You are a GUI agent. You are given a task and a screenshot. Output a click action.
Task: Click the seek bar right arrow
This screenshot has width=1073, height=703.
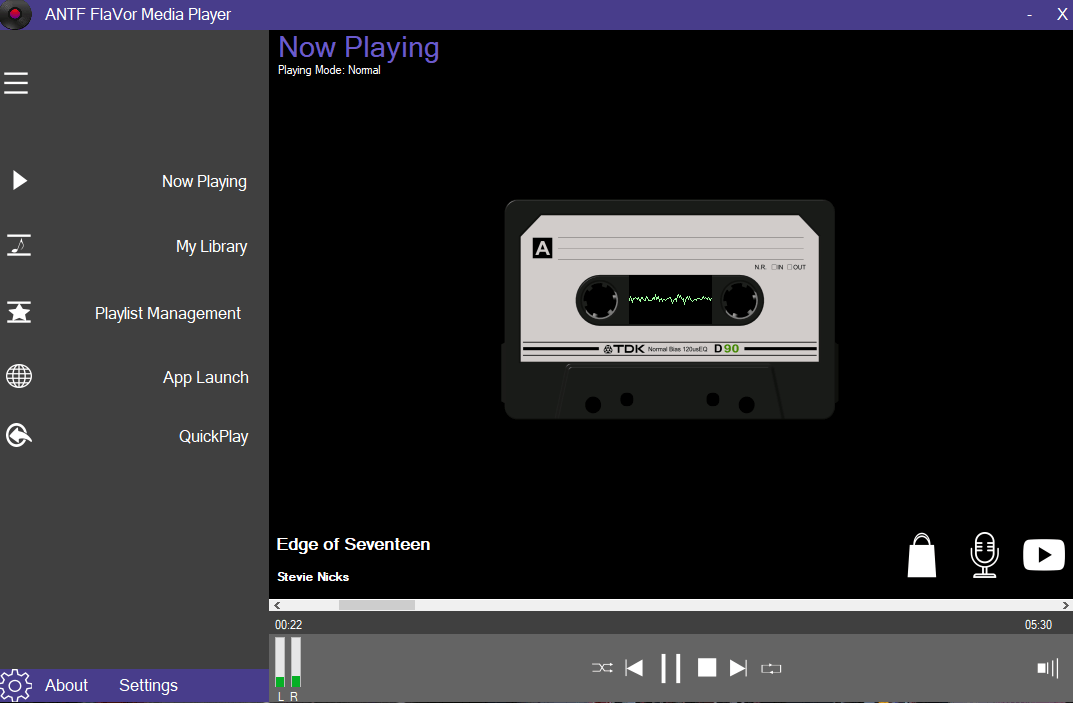[1065, 605]
